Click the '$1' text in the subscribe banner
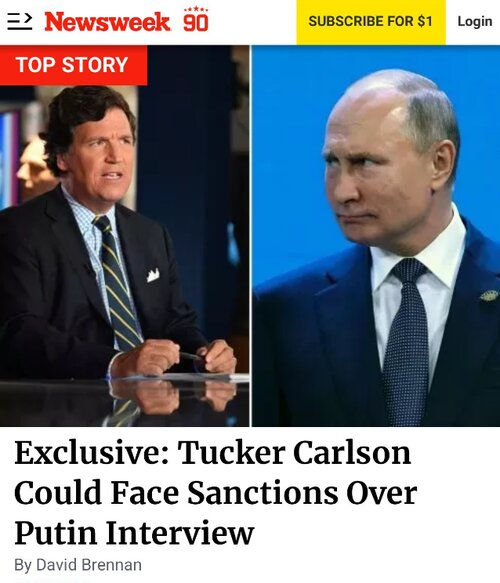500x583 pixels. (425, 21)
